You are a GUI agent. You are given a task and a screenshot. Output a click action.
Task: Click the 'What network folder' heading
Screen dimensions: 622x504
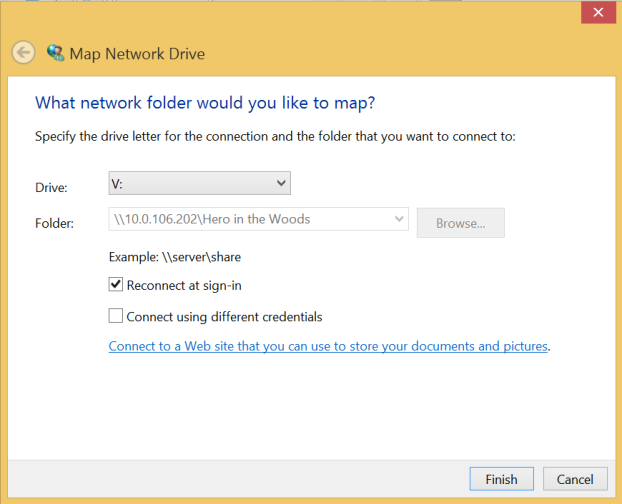205,103
